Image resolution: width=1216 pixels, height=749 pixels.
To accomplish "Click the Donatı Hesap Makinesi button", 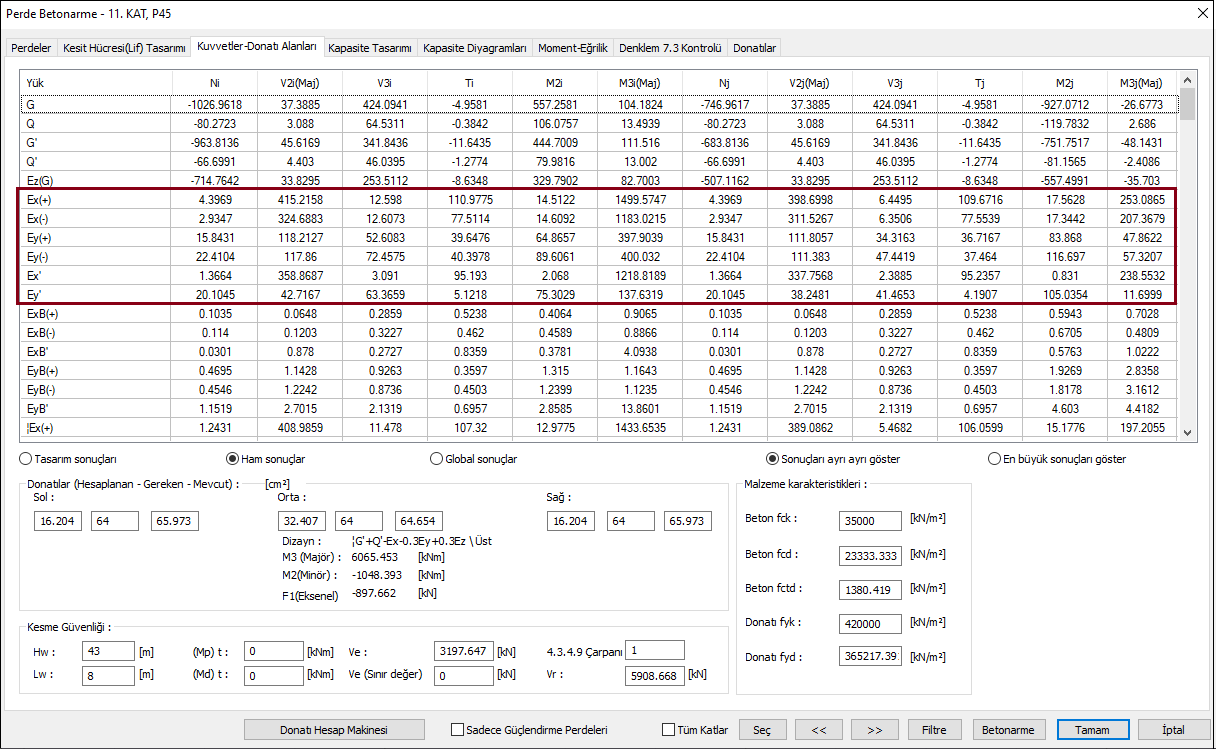I will (x=334, y=730).
